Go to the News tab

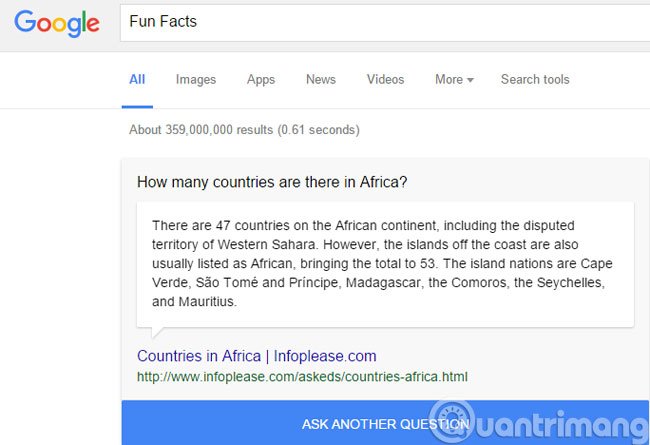coord(321,80)
